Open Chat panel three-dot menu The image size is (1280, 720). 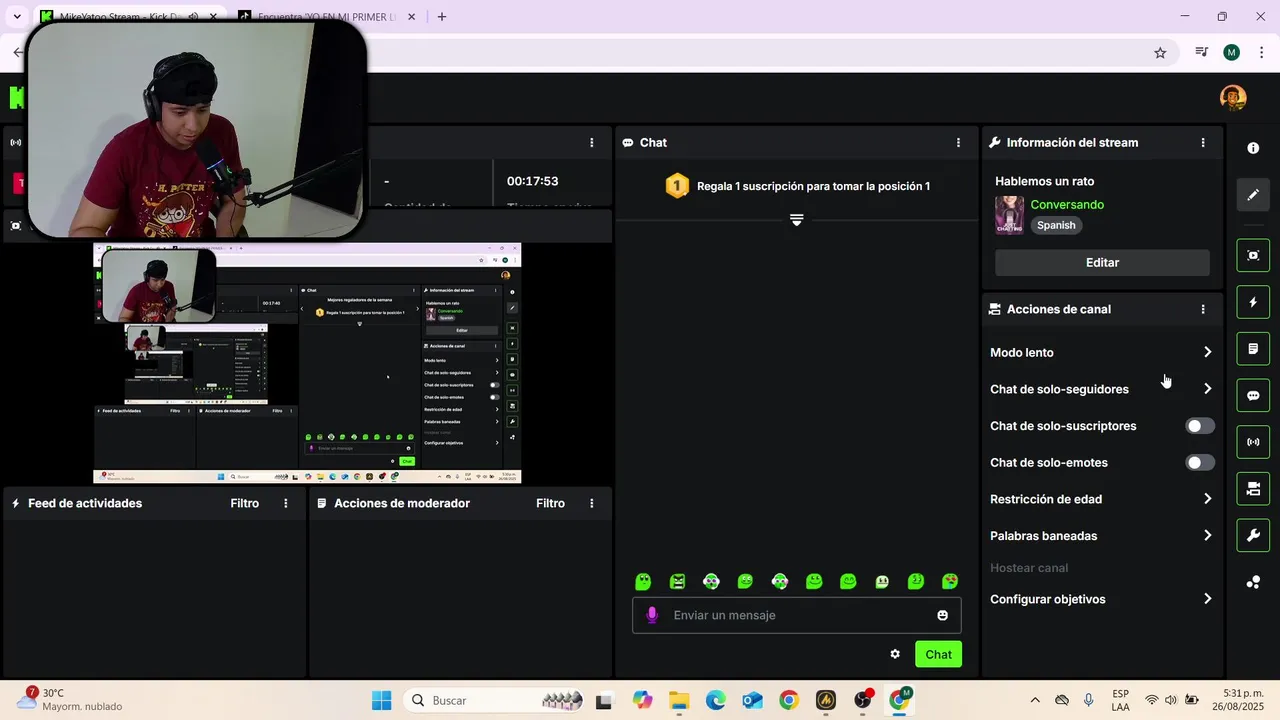958,143
